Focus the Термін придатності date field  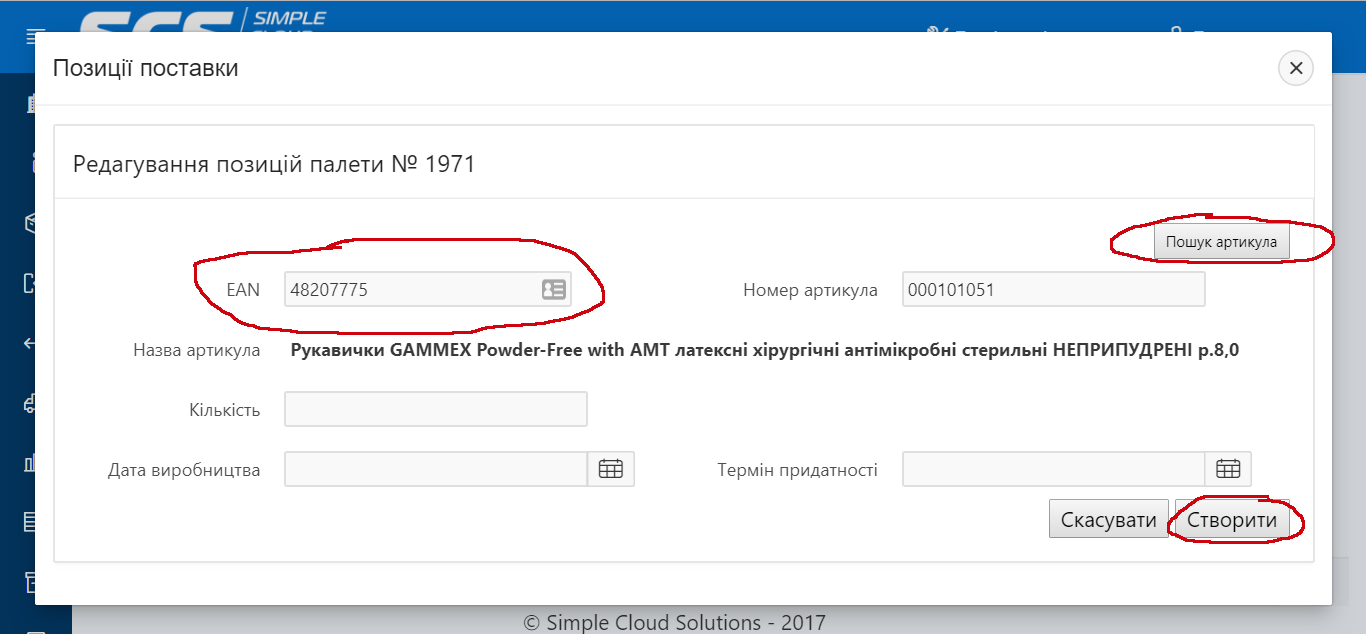point(1053,469)
